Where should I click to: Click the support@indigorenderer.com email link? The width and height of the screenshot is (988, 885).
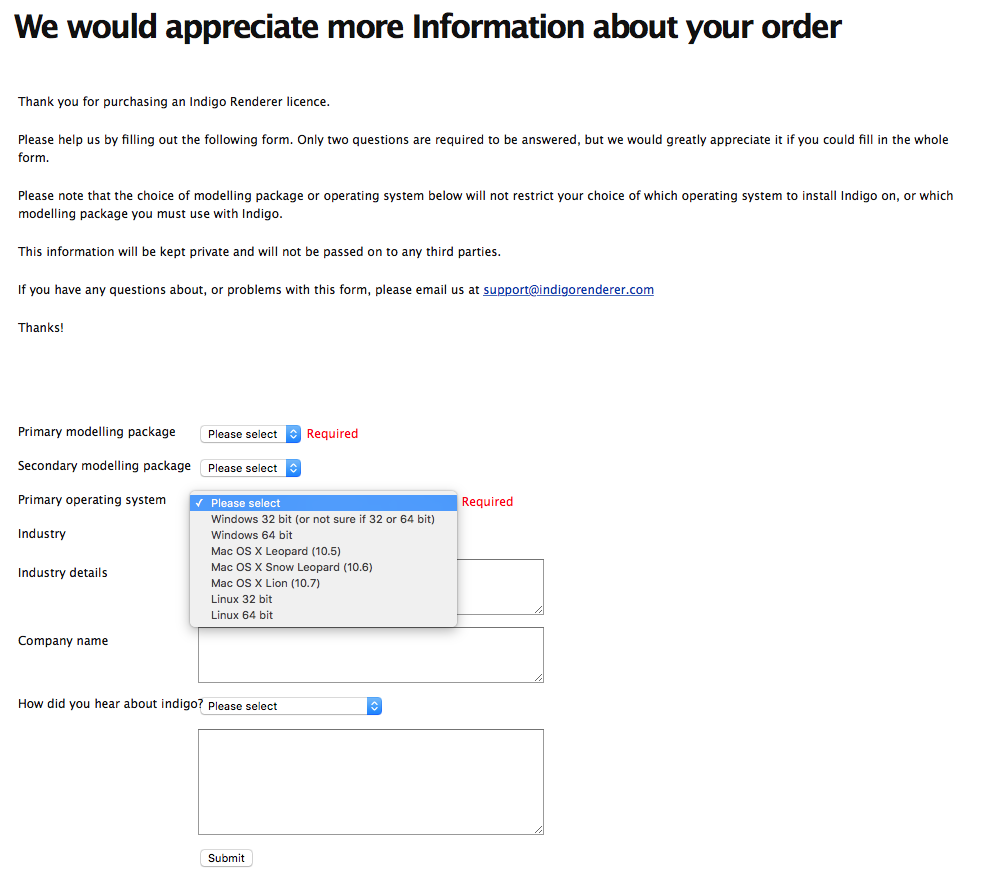click(568, 290)
